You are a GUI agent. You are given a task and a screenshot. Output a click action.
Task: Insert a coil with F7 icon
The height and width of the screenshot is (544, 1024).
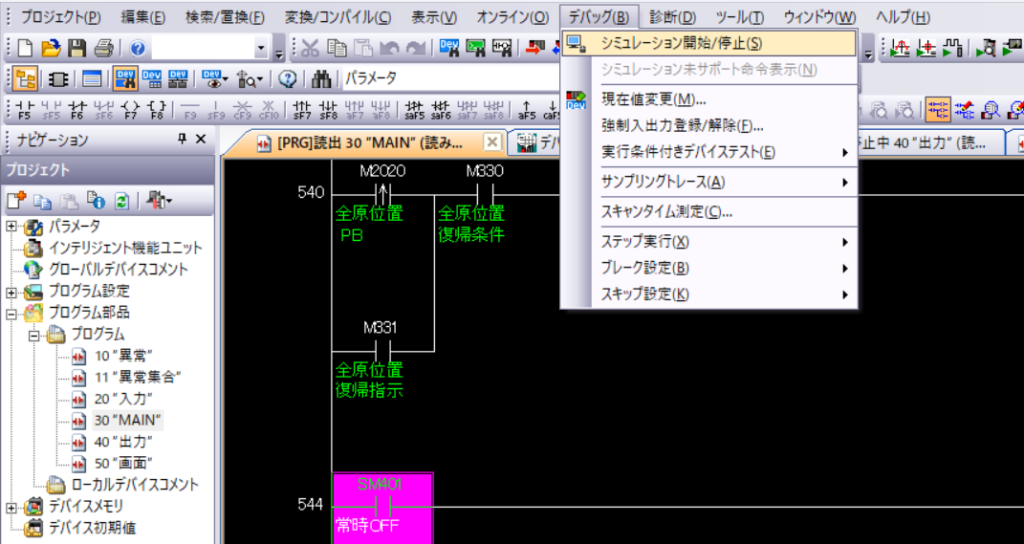[x=129, y=109]
